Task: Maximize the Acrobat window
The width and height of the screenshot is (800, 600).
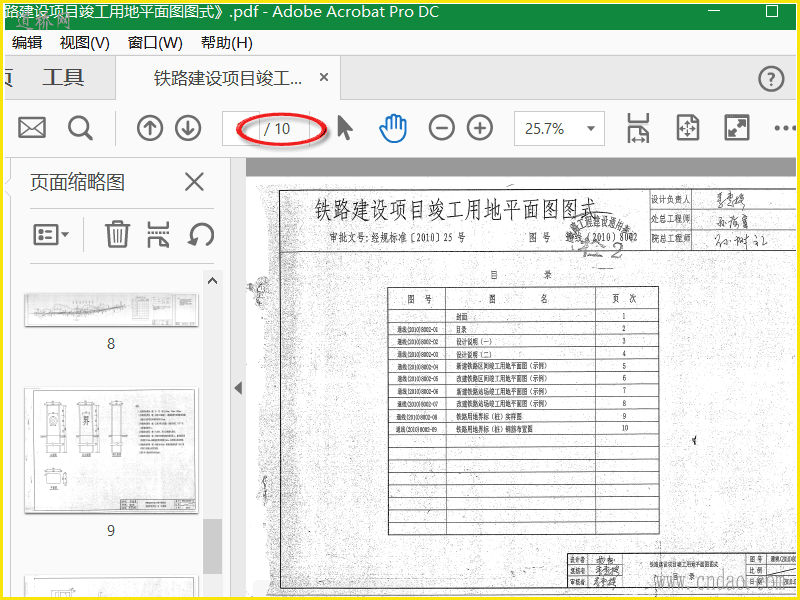Action: (771, 11)
